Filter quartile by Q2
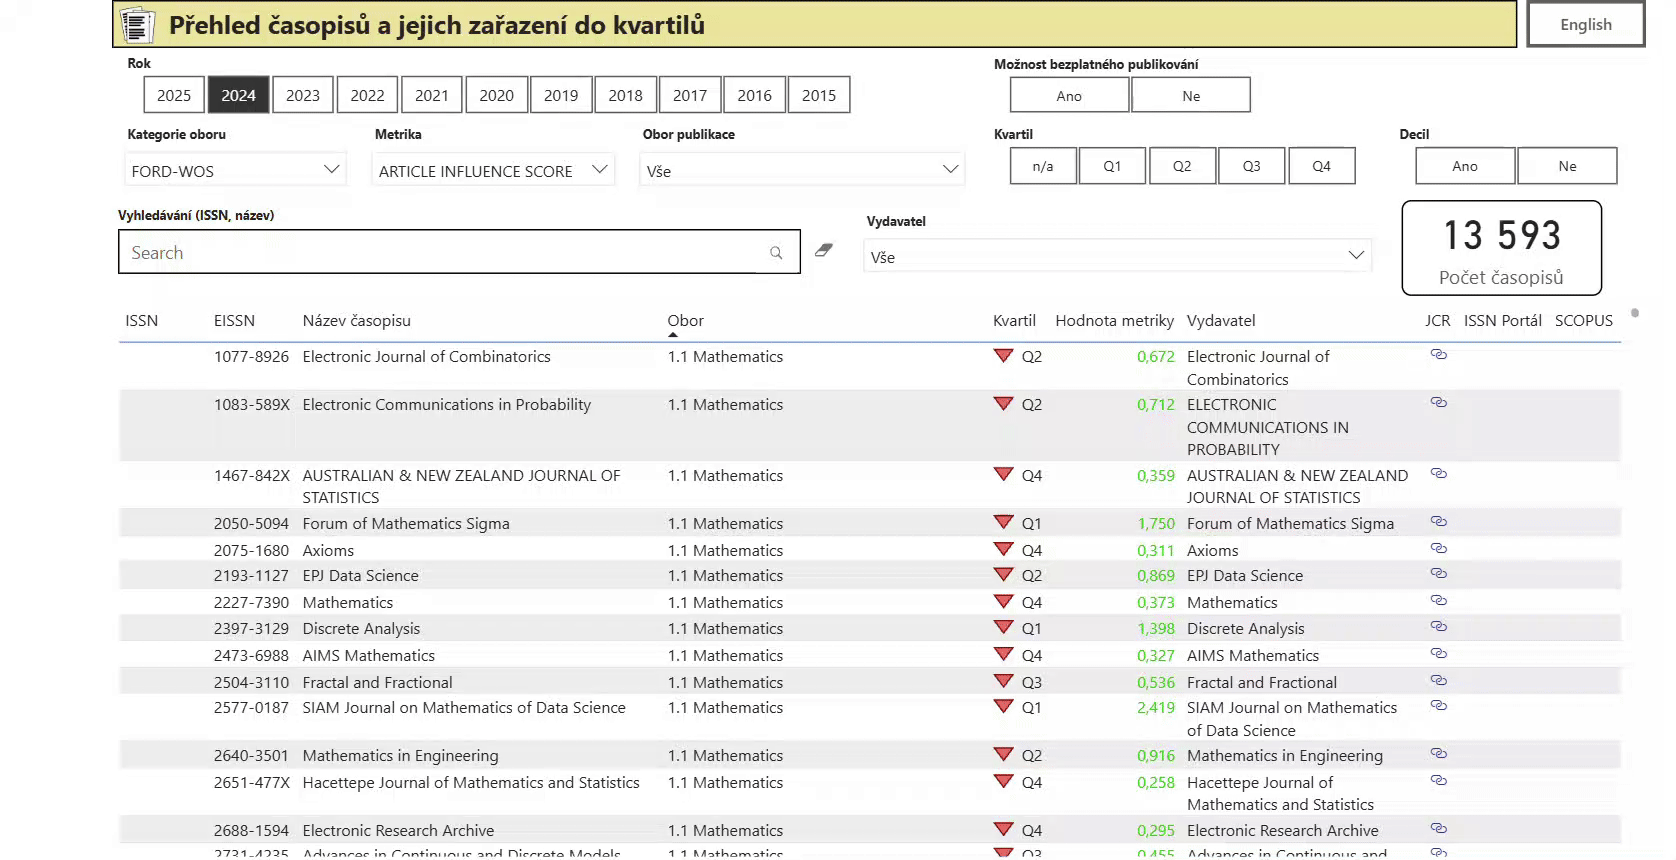The height and width of the screenshot is (860, 1676). (x=1182, y=166)
